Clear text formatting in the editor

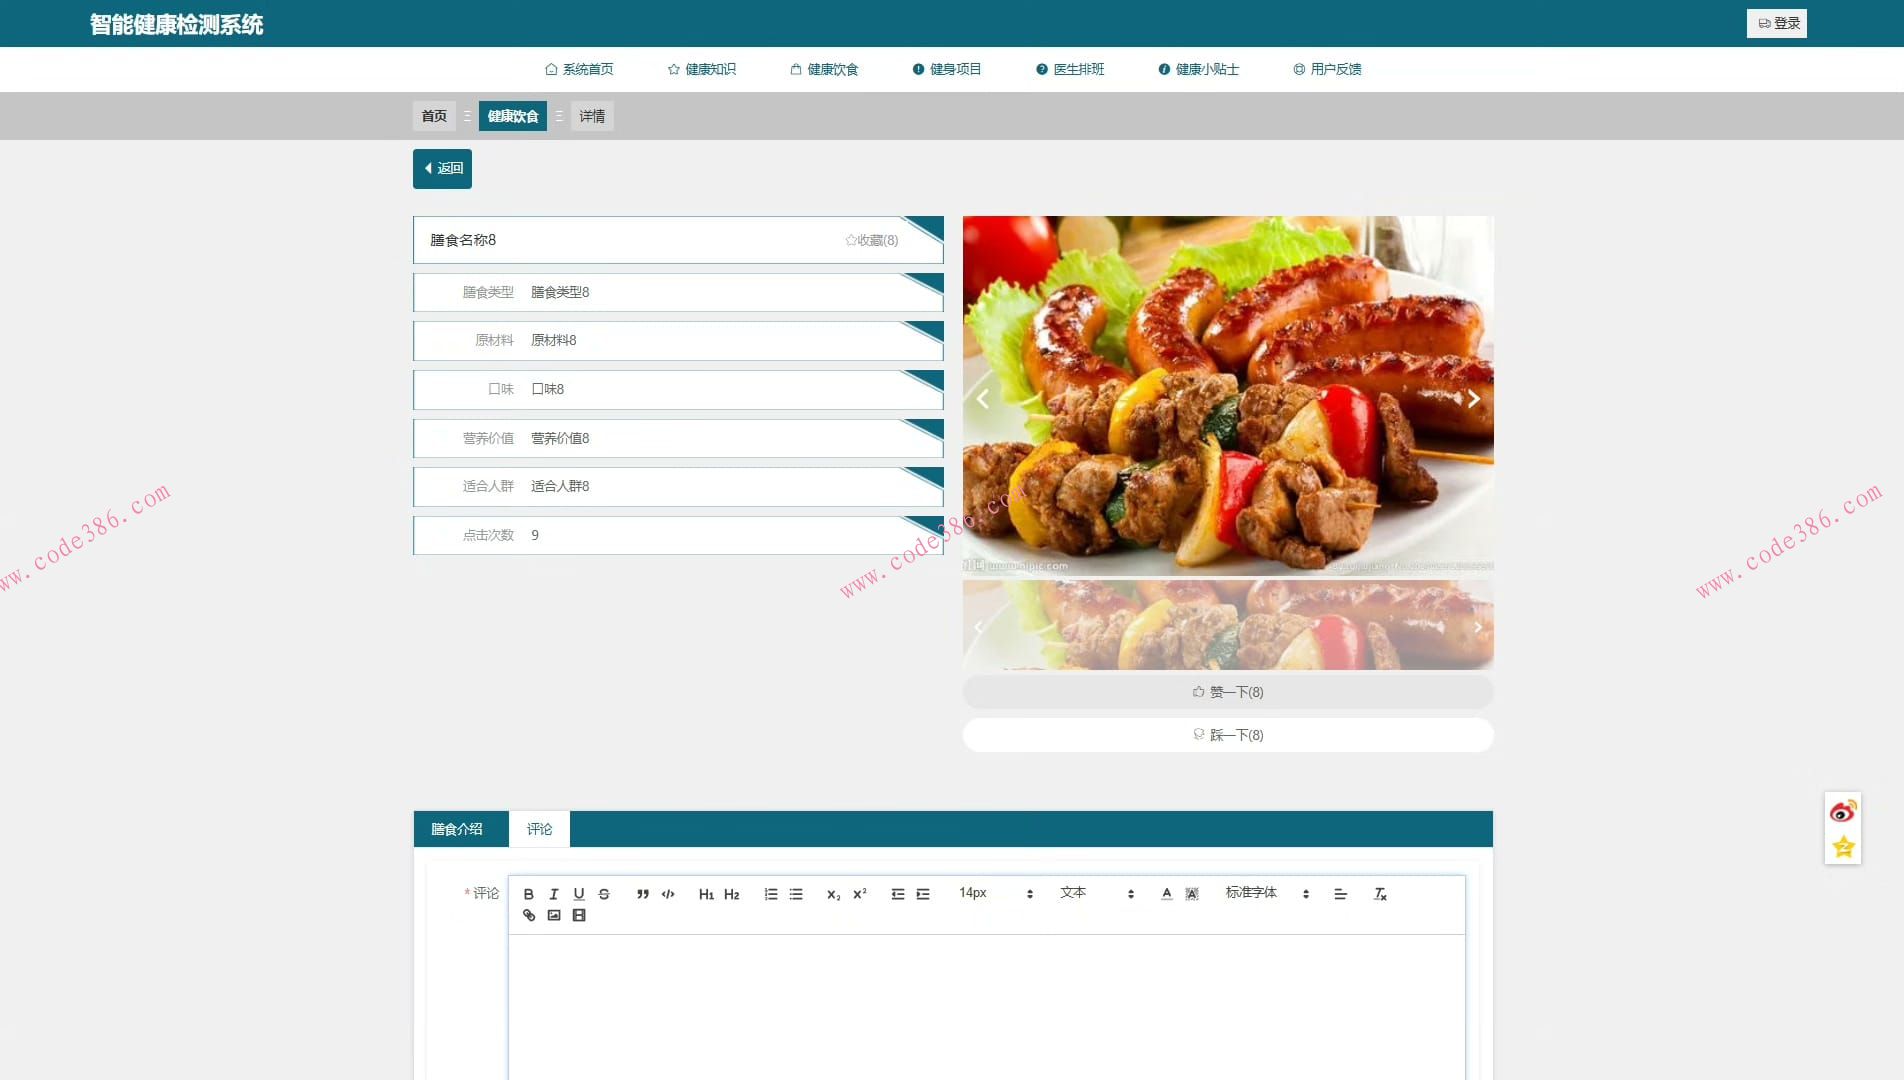pyautogui.click(x=1381, y=894)
